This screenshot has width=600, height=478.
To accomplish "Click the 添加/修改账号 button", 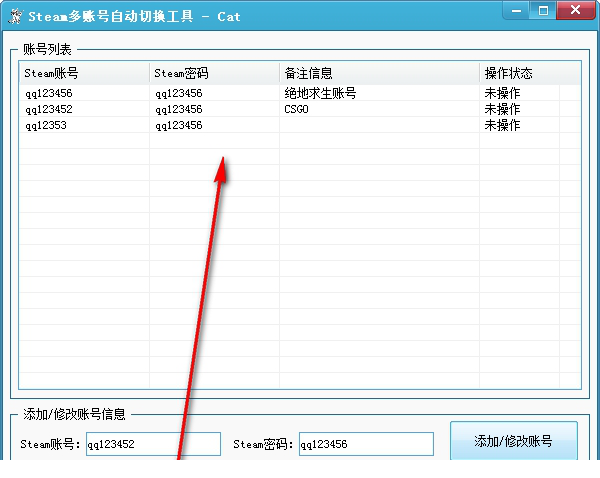I will (514, 441).
